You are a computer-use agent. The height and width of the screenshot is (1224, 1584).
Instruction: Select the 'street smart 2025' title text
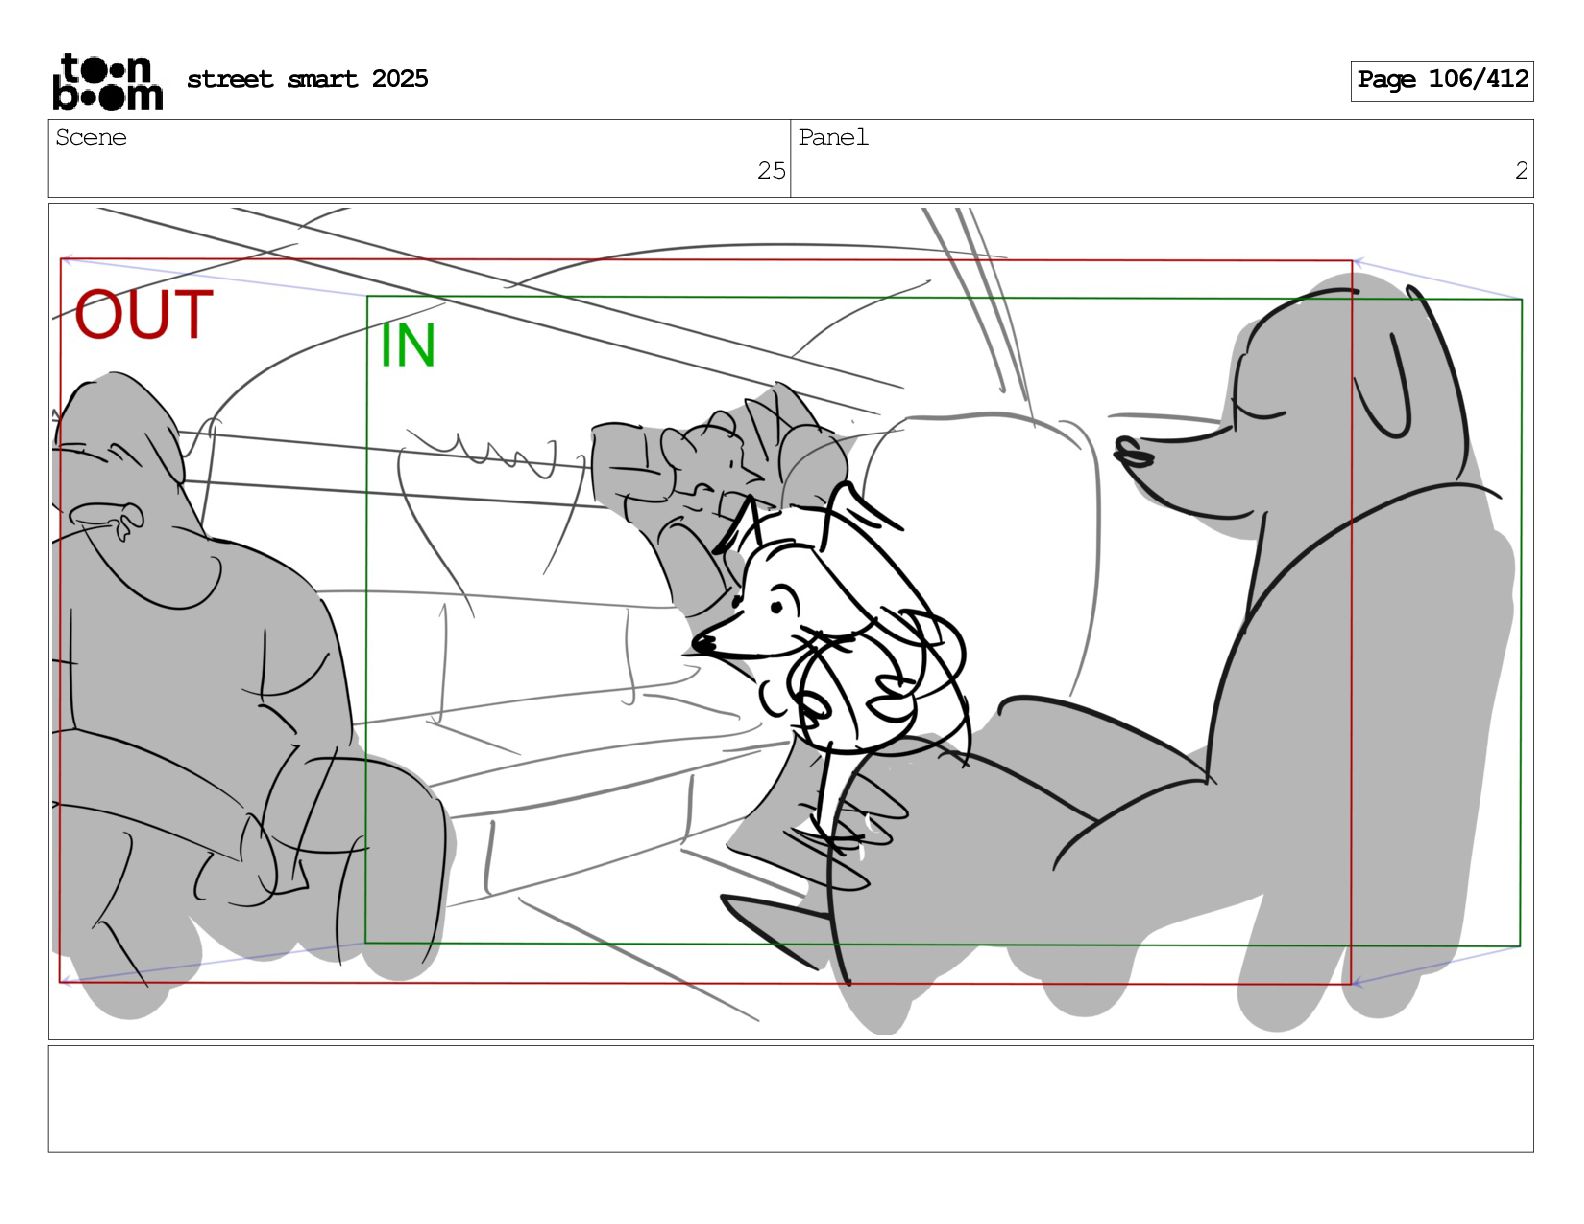[307, 79]
